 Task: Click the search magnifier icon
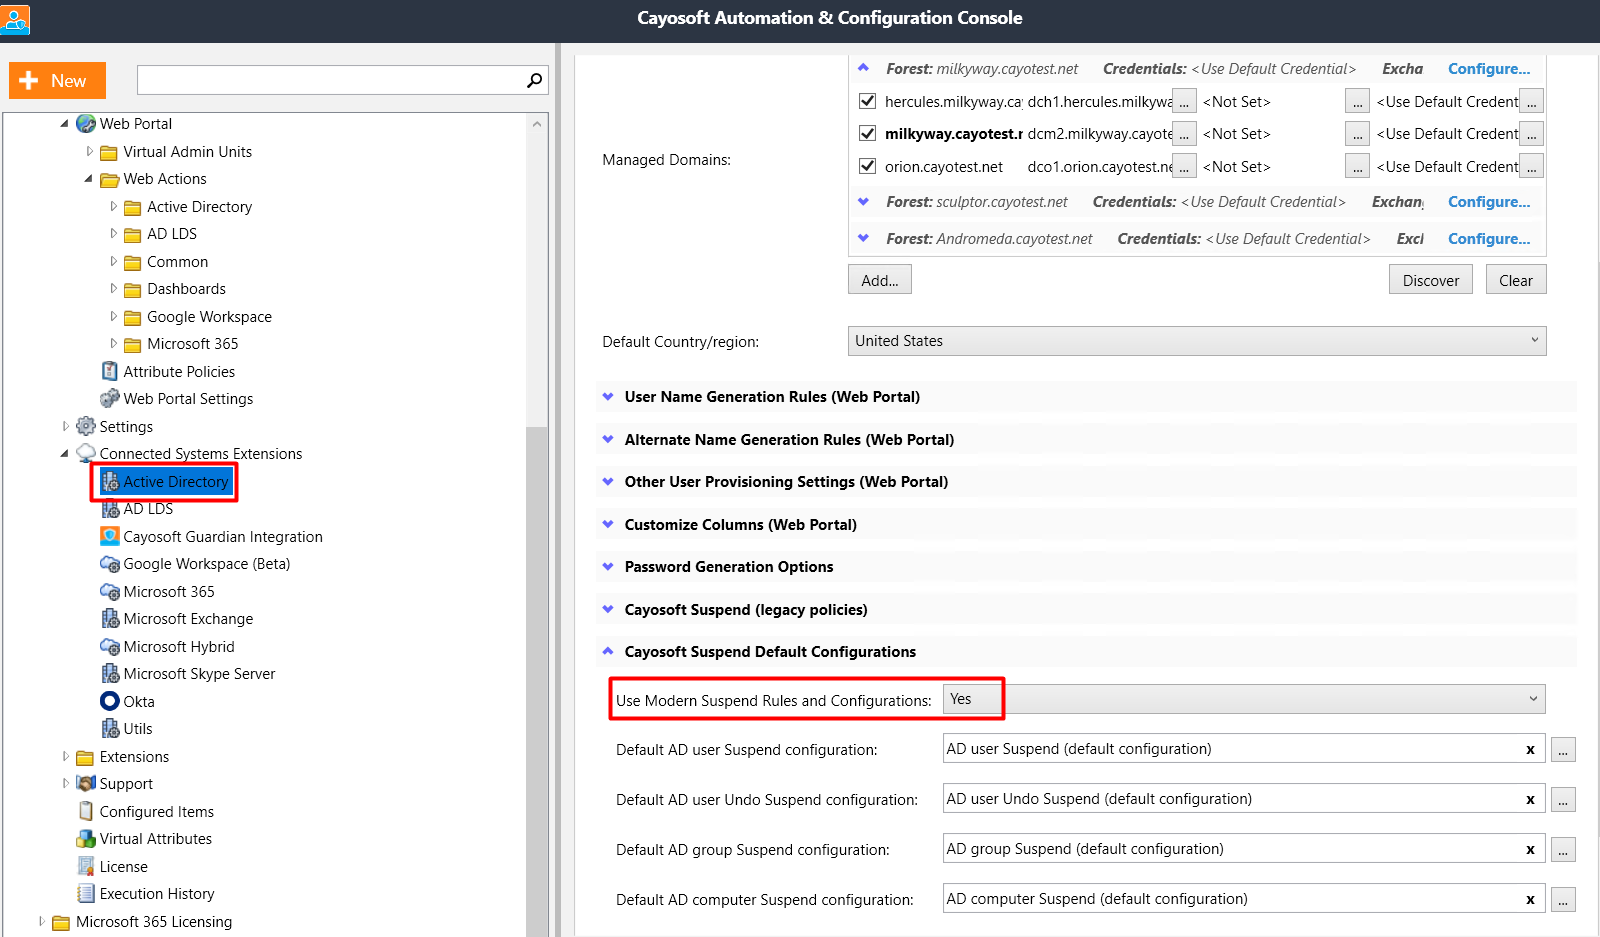[535, 80]
